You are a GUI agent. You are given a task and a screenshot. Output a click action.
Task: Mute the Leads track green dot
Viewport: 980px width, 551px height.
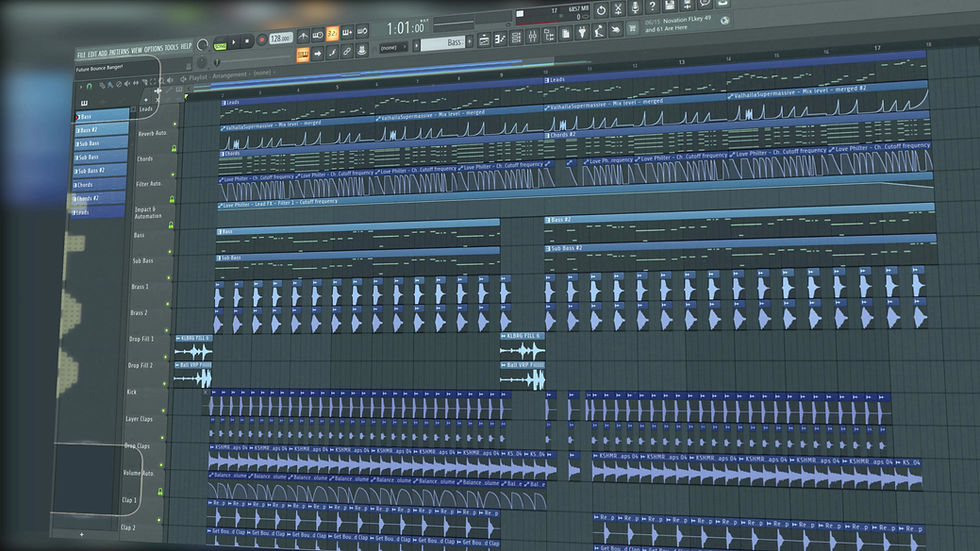(175, 124)
